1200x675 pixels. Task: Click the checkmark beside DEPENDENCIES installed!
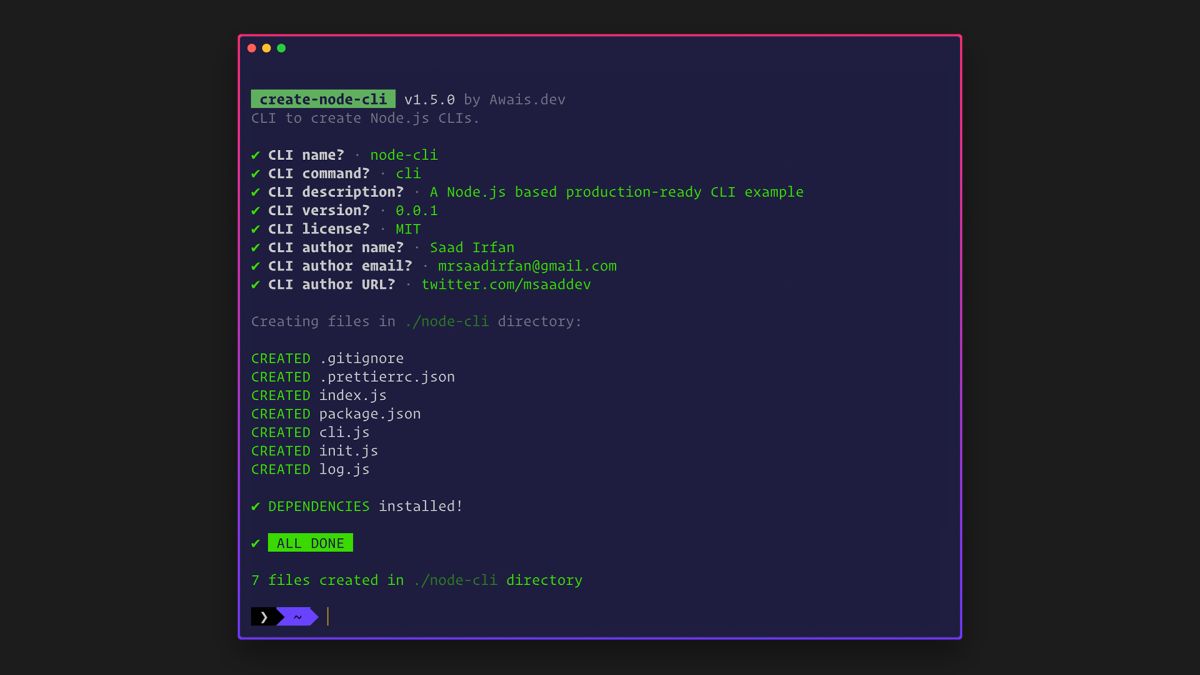(256, 507)
